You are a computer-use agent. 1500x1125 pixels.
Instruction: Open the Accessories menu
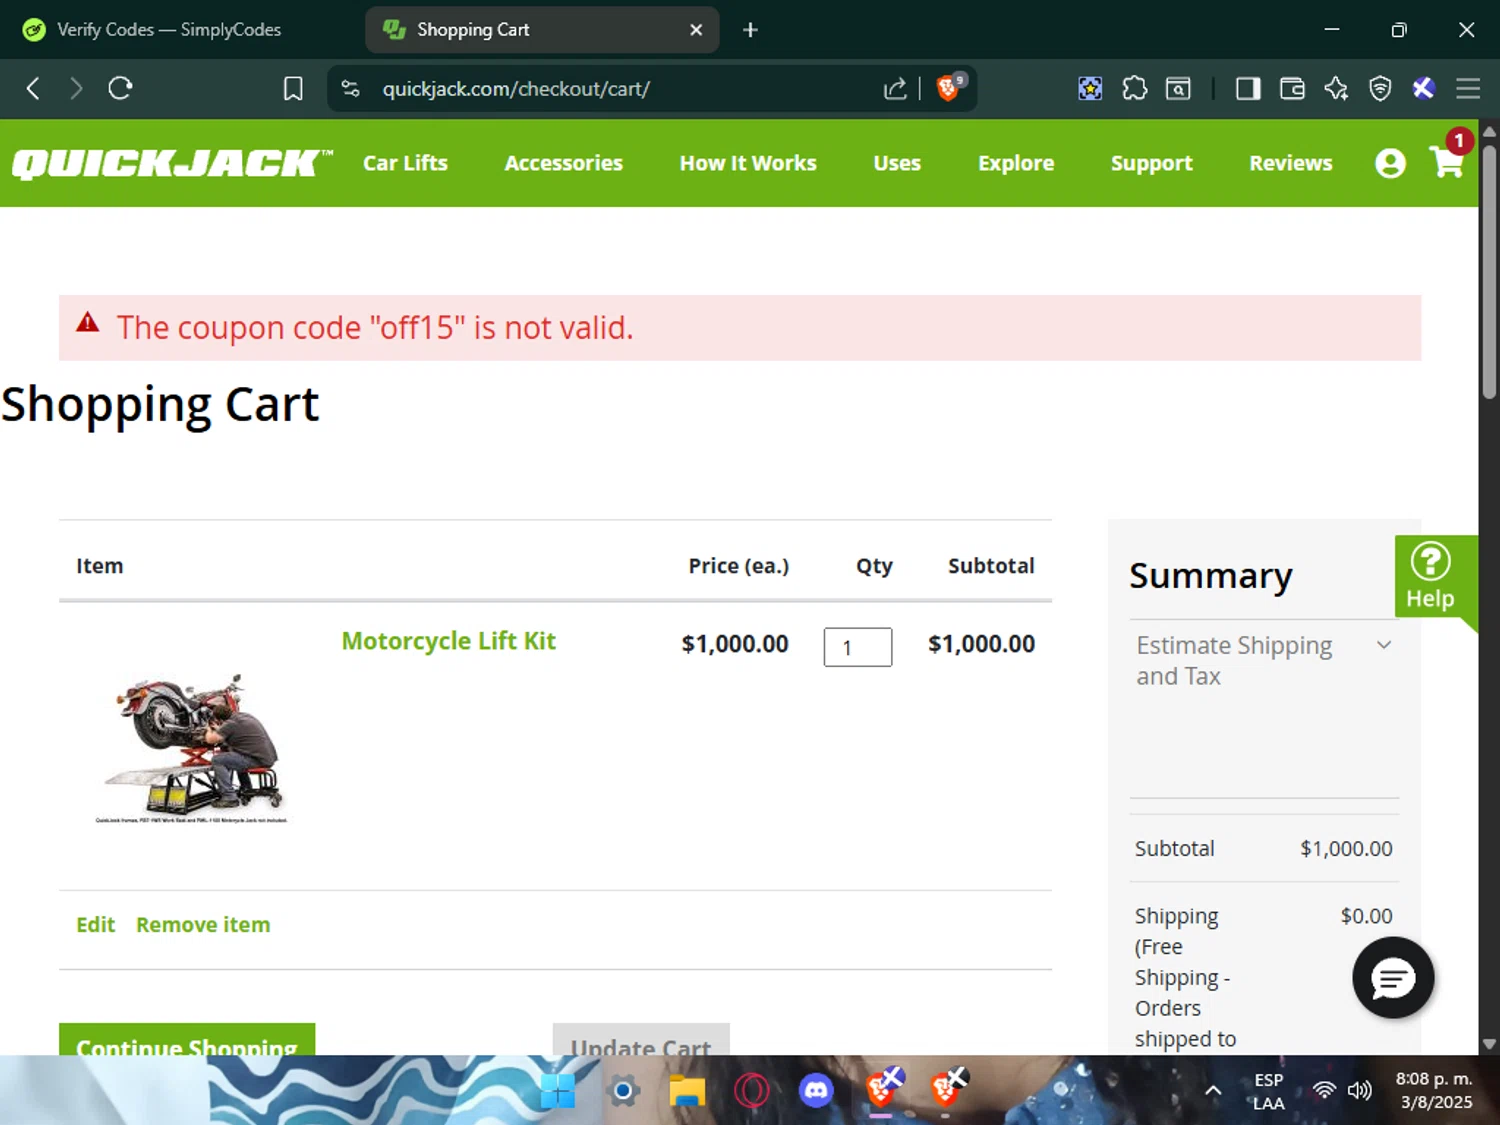[x=563, y=163]
